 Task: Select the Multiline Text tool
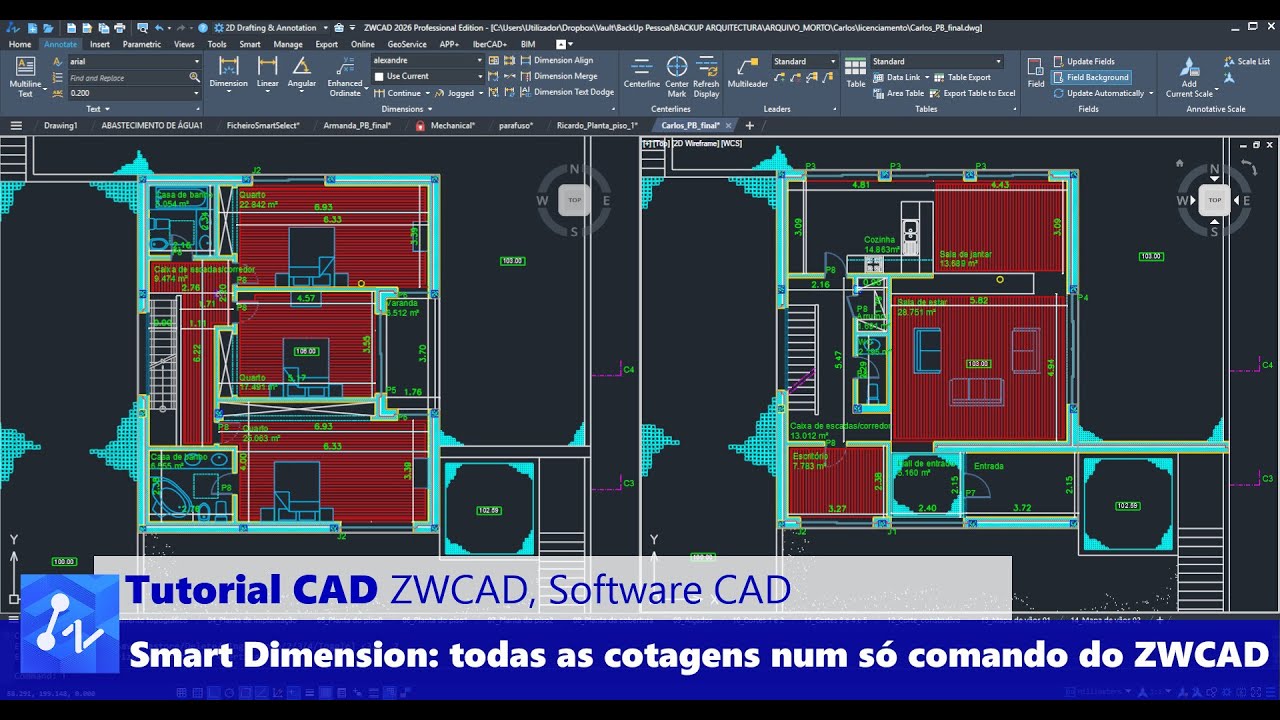pos(25,77)
